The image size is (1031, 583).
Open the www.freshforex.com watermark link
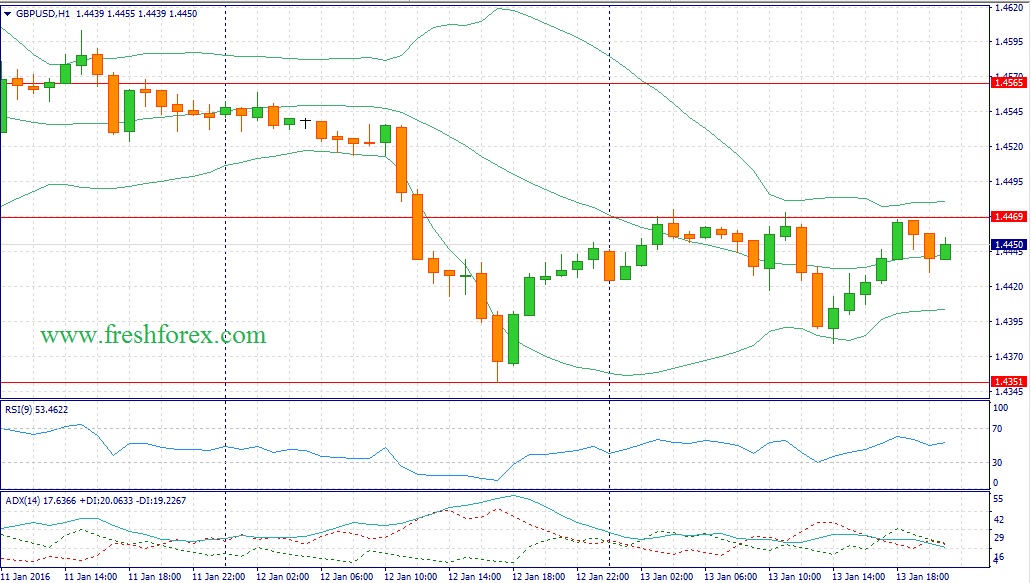pos(153,335)
